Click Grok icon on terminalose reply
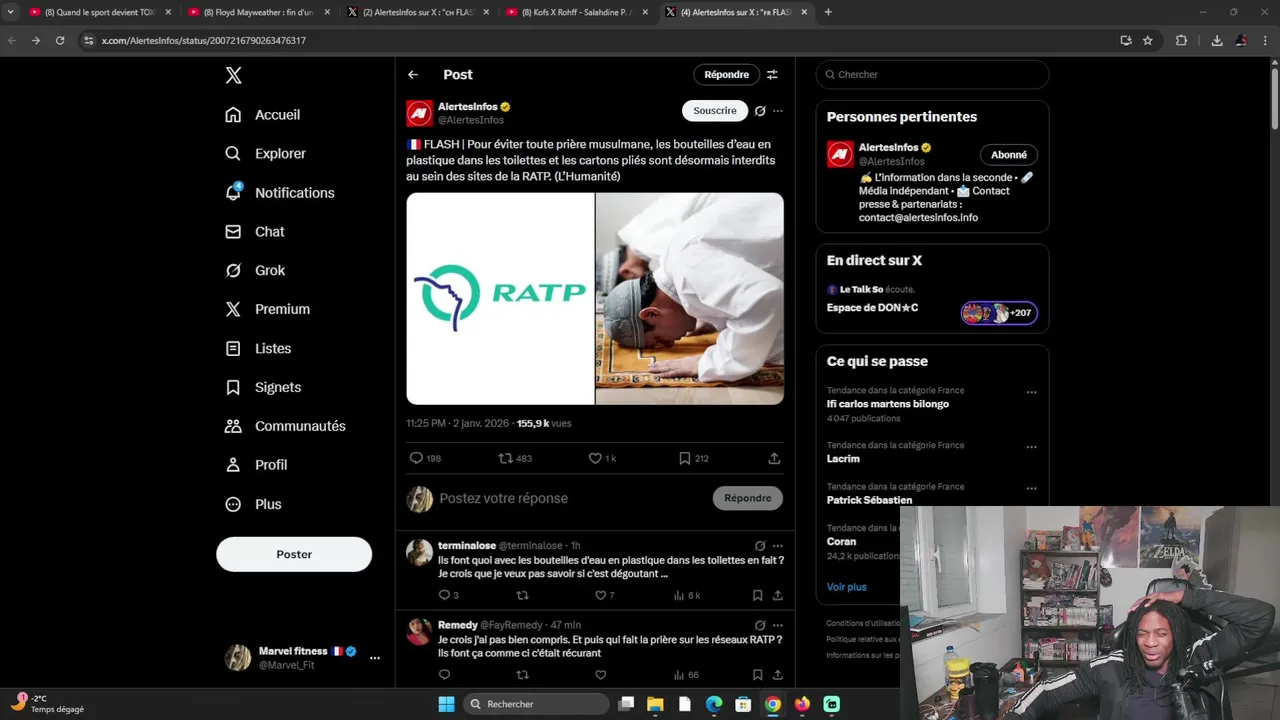Screen dimensions: 1280x720 (x=760, y=546)
